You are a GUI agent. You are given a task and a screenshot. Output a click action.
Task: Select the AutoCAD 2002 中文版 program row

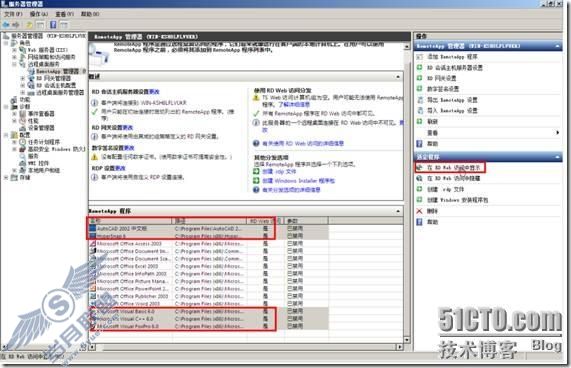point(209,229)
